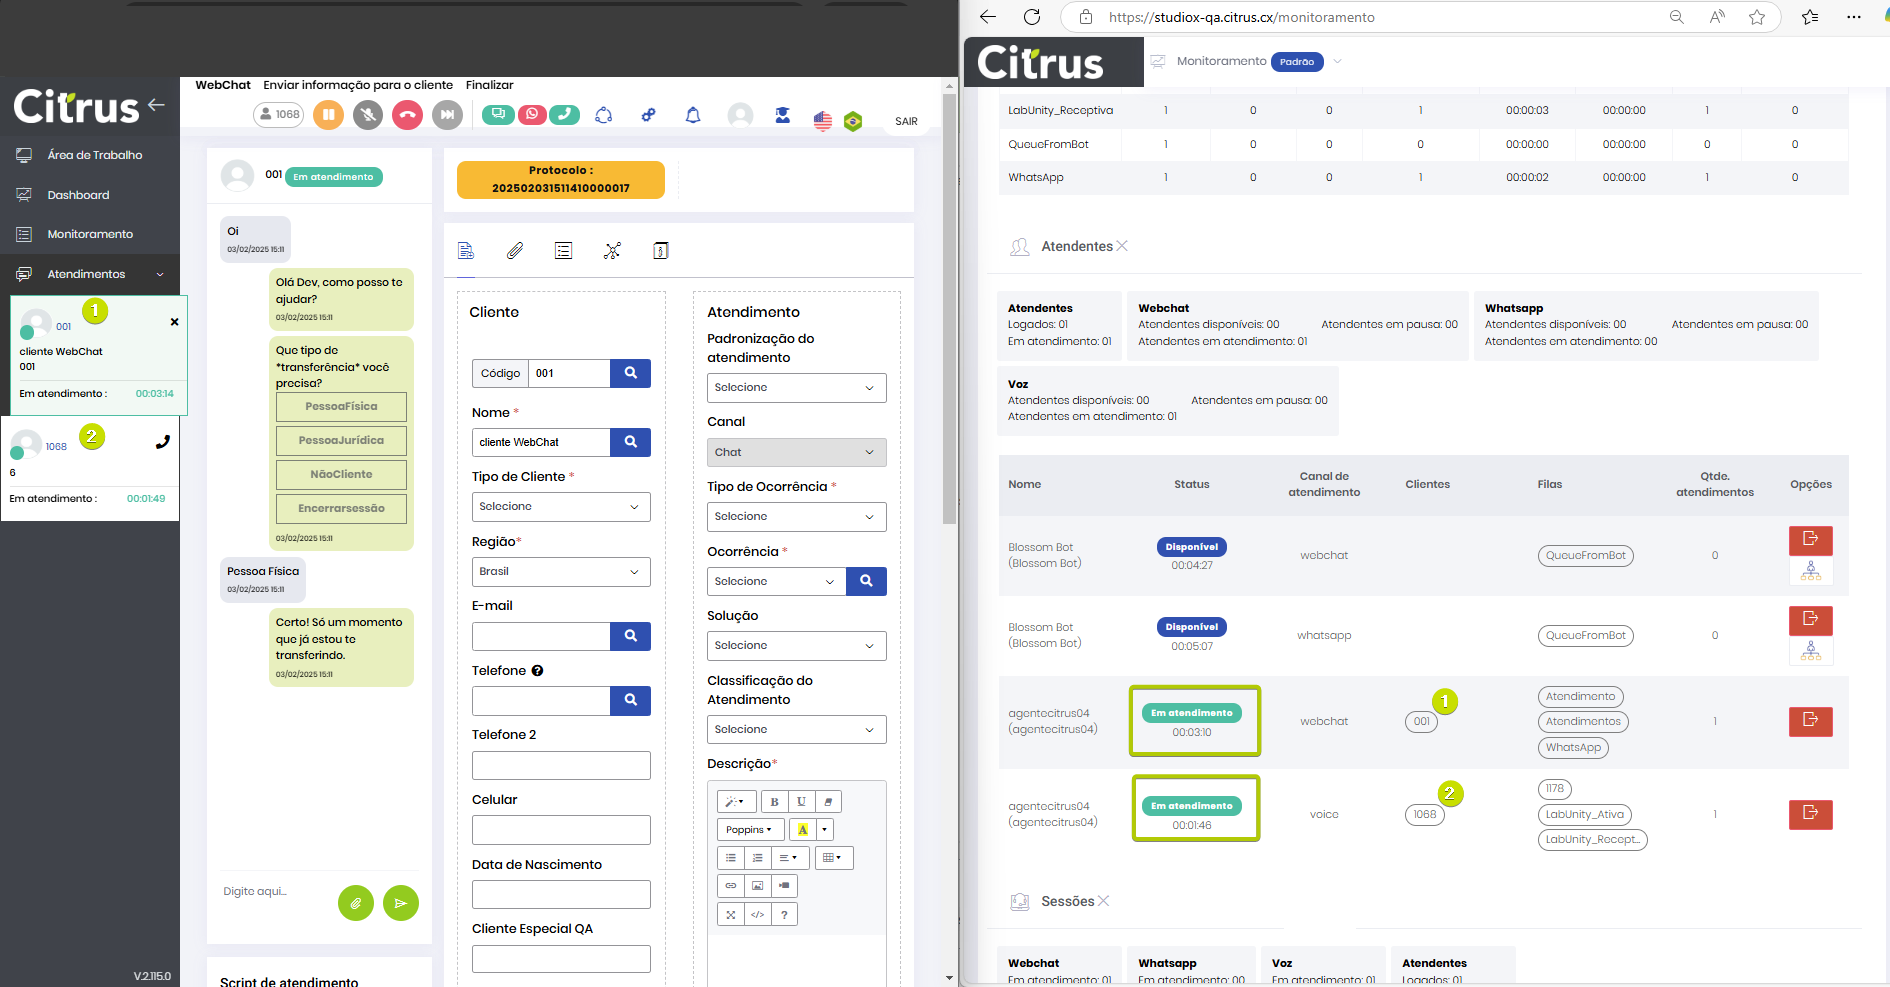
Task: Open the Tipo de Cliente dropdown
Action: (560, 507)
